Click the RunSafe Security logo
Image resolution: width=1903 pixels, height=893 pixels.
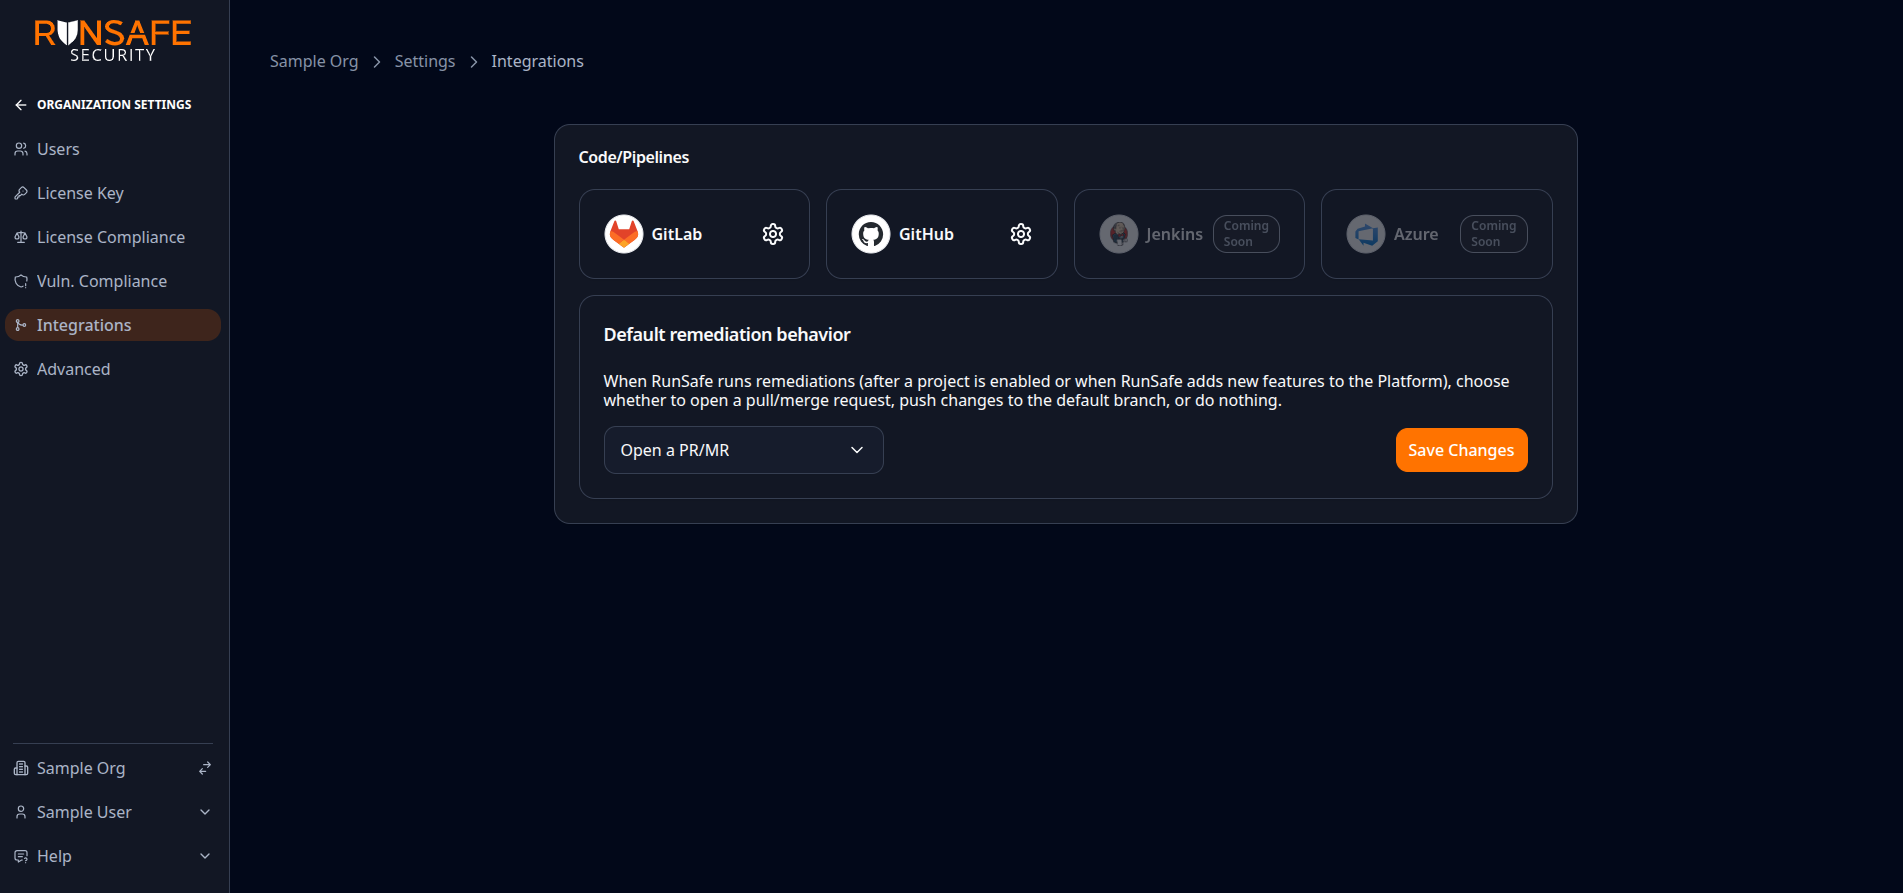pyautogui.click(x=113, y=41)
